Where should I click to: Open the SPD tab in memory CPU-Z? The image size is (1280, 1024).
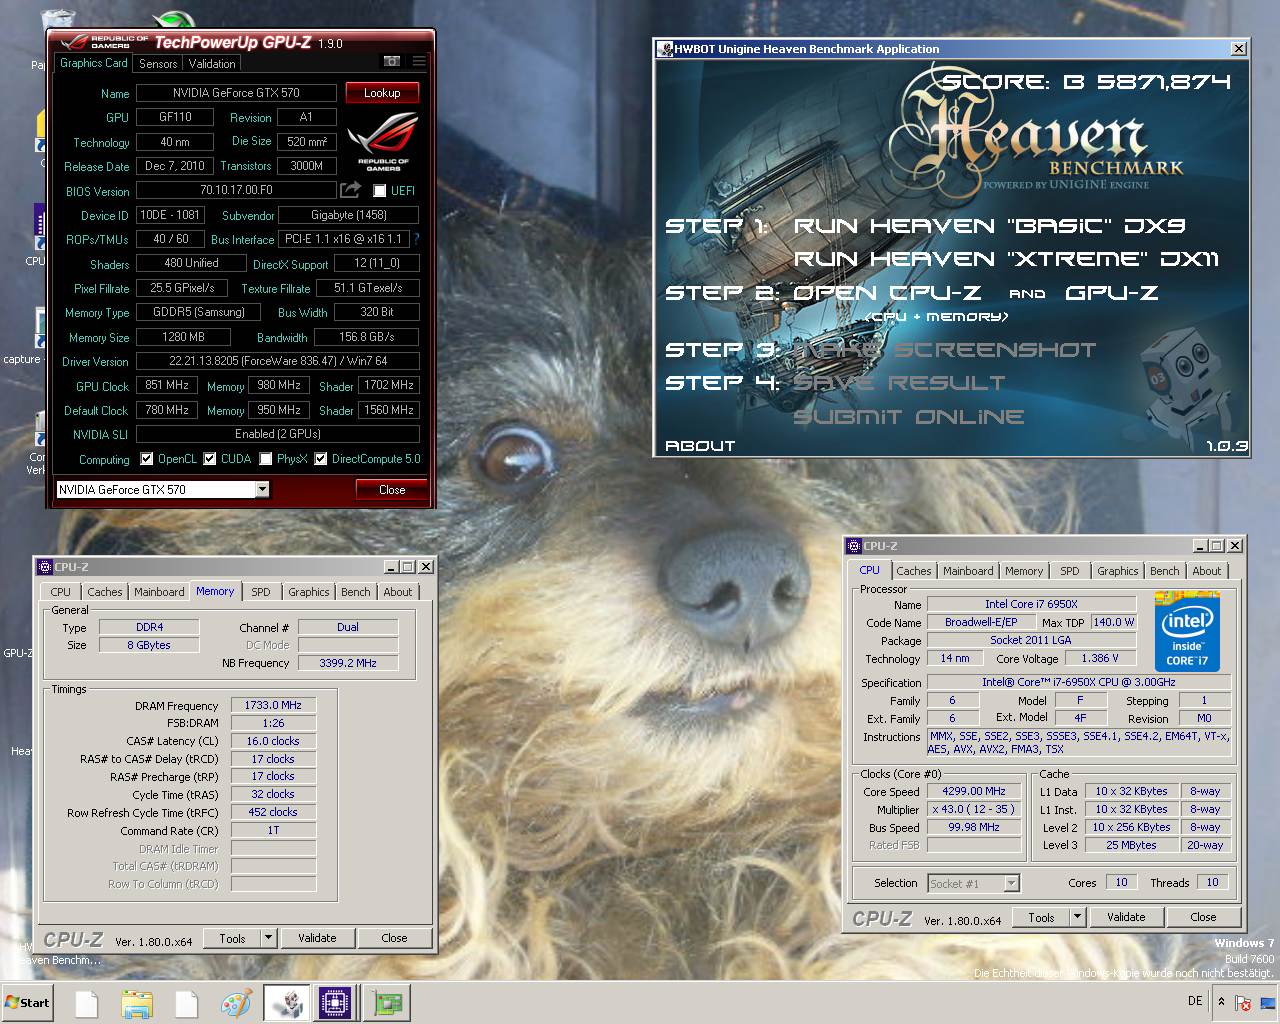261,592
